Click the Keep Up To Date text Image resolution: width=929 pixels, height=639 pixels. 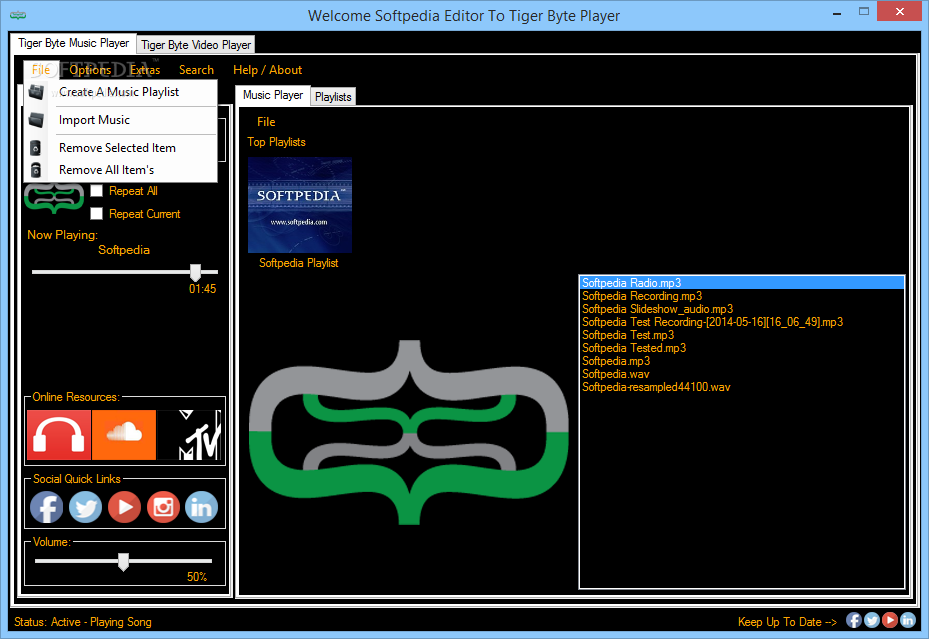click(787, 622)
